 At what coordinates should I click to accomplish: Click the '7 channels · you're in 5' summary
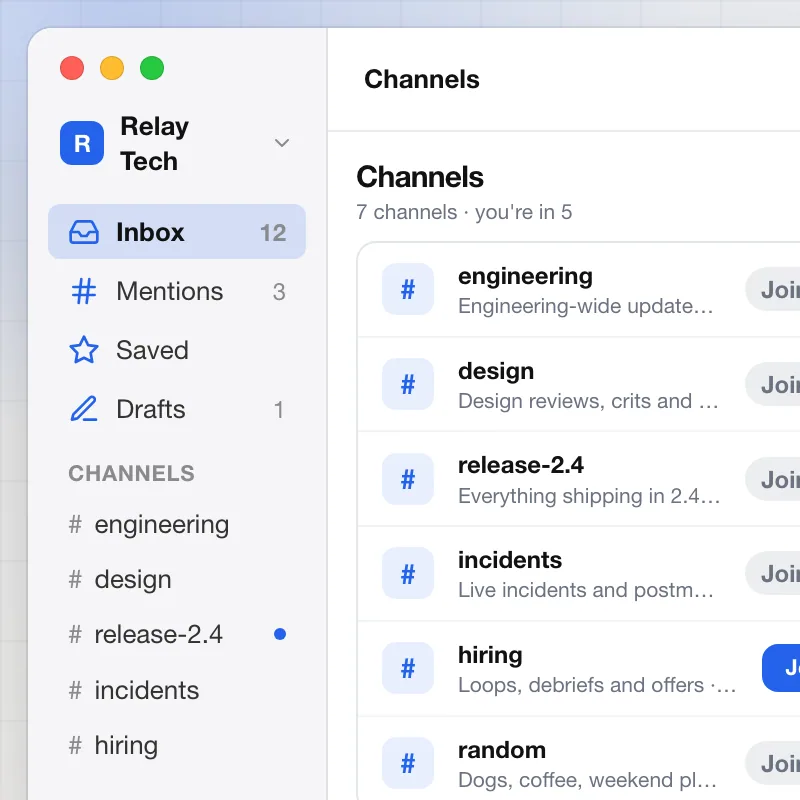click(464, 212)
